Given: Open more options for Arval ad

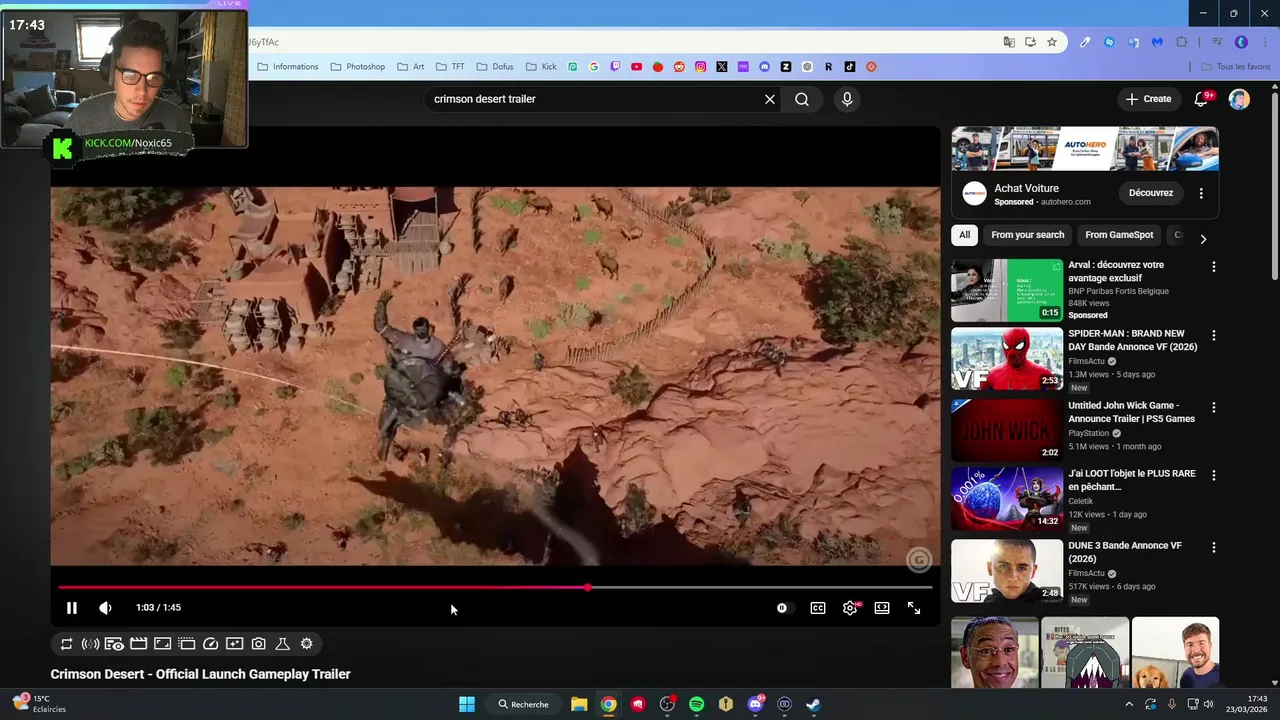Looking at the screenshot, I should (x=1214, y=267).
